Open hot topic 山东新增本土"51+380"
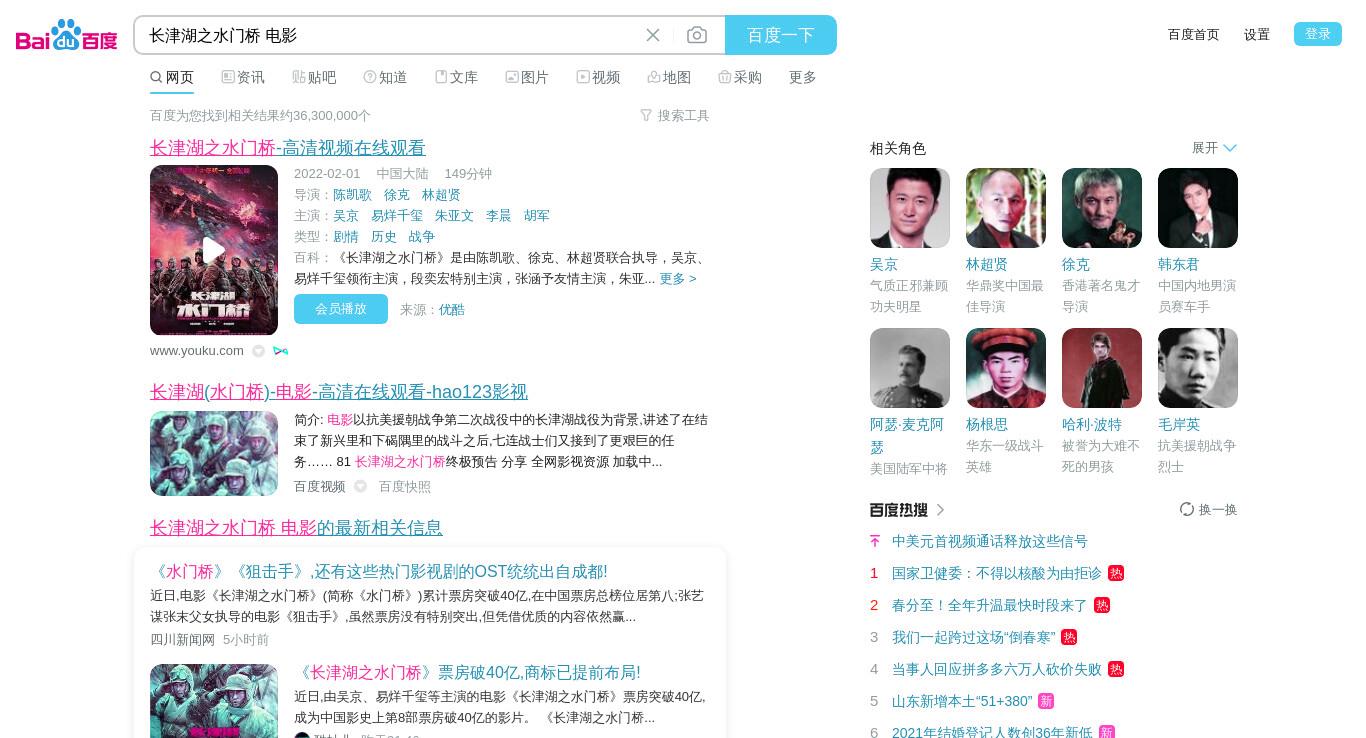1366x738 pixels. (x=962, y=701)
